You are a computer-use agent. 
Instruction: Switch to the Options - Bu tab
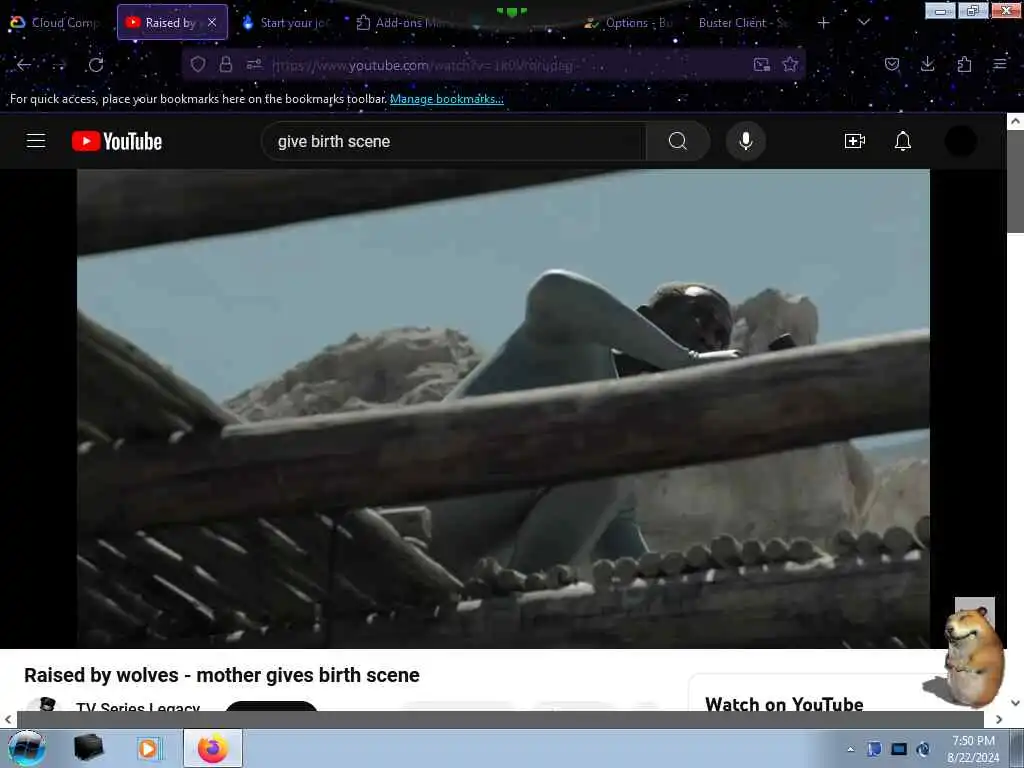coord(630,23)
